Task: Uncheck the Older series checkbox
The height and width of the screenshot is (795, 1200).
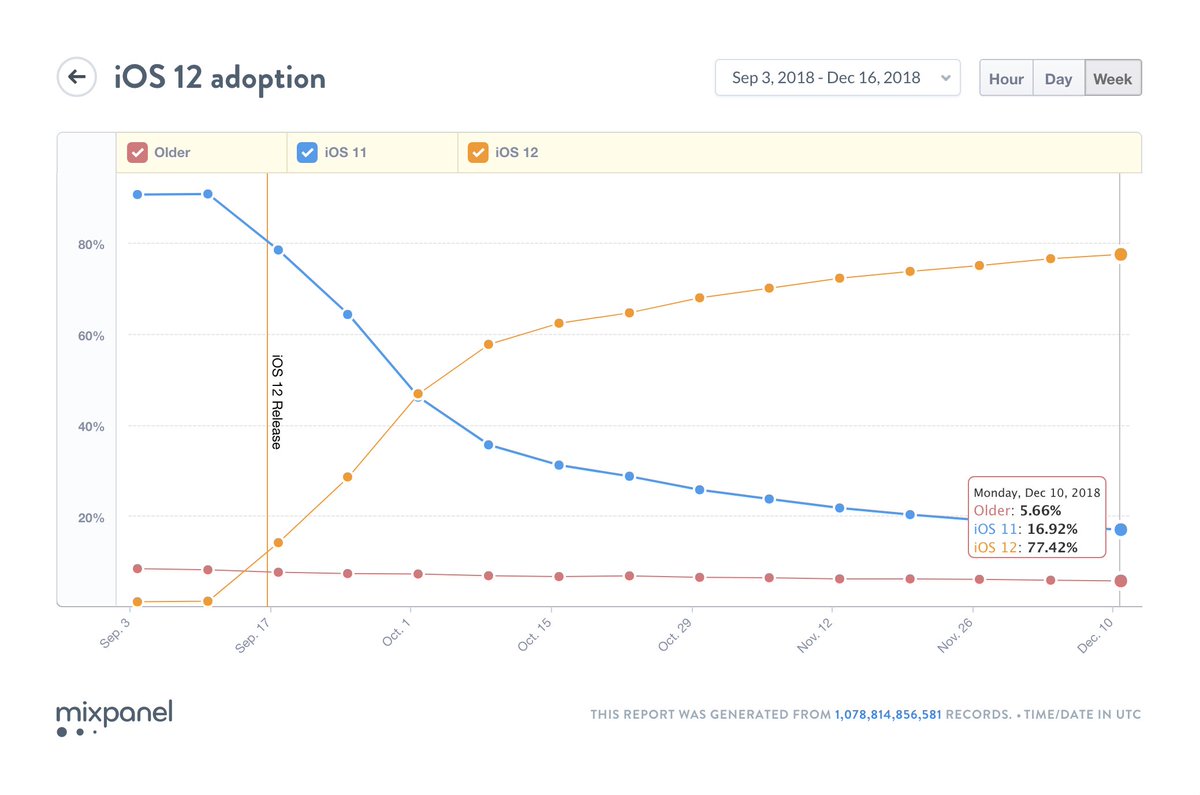Action: tap(137, 153)
